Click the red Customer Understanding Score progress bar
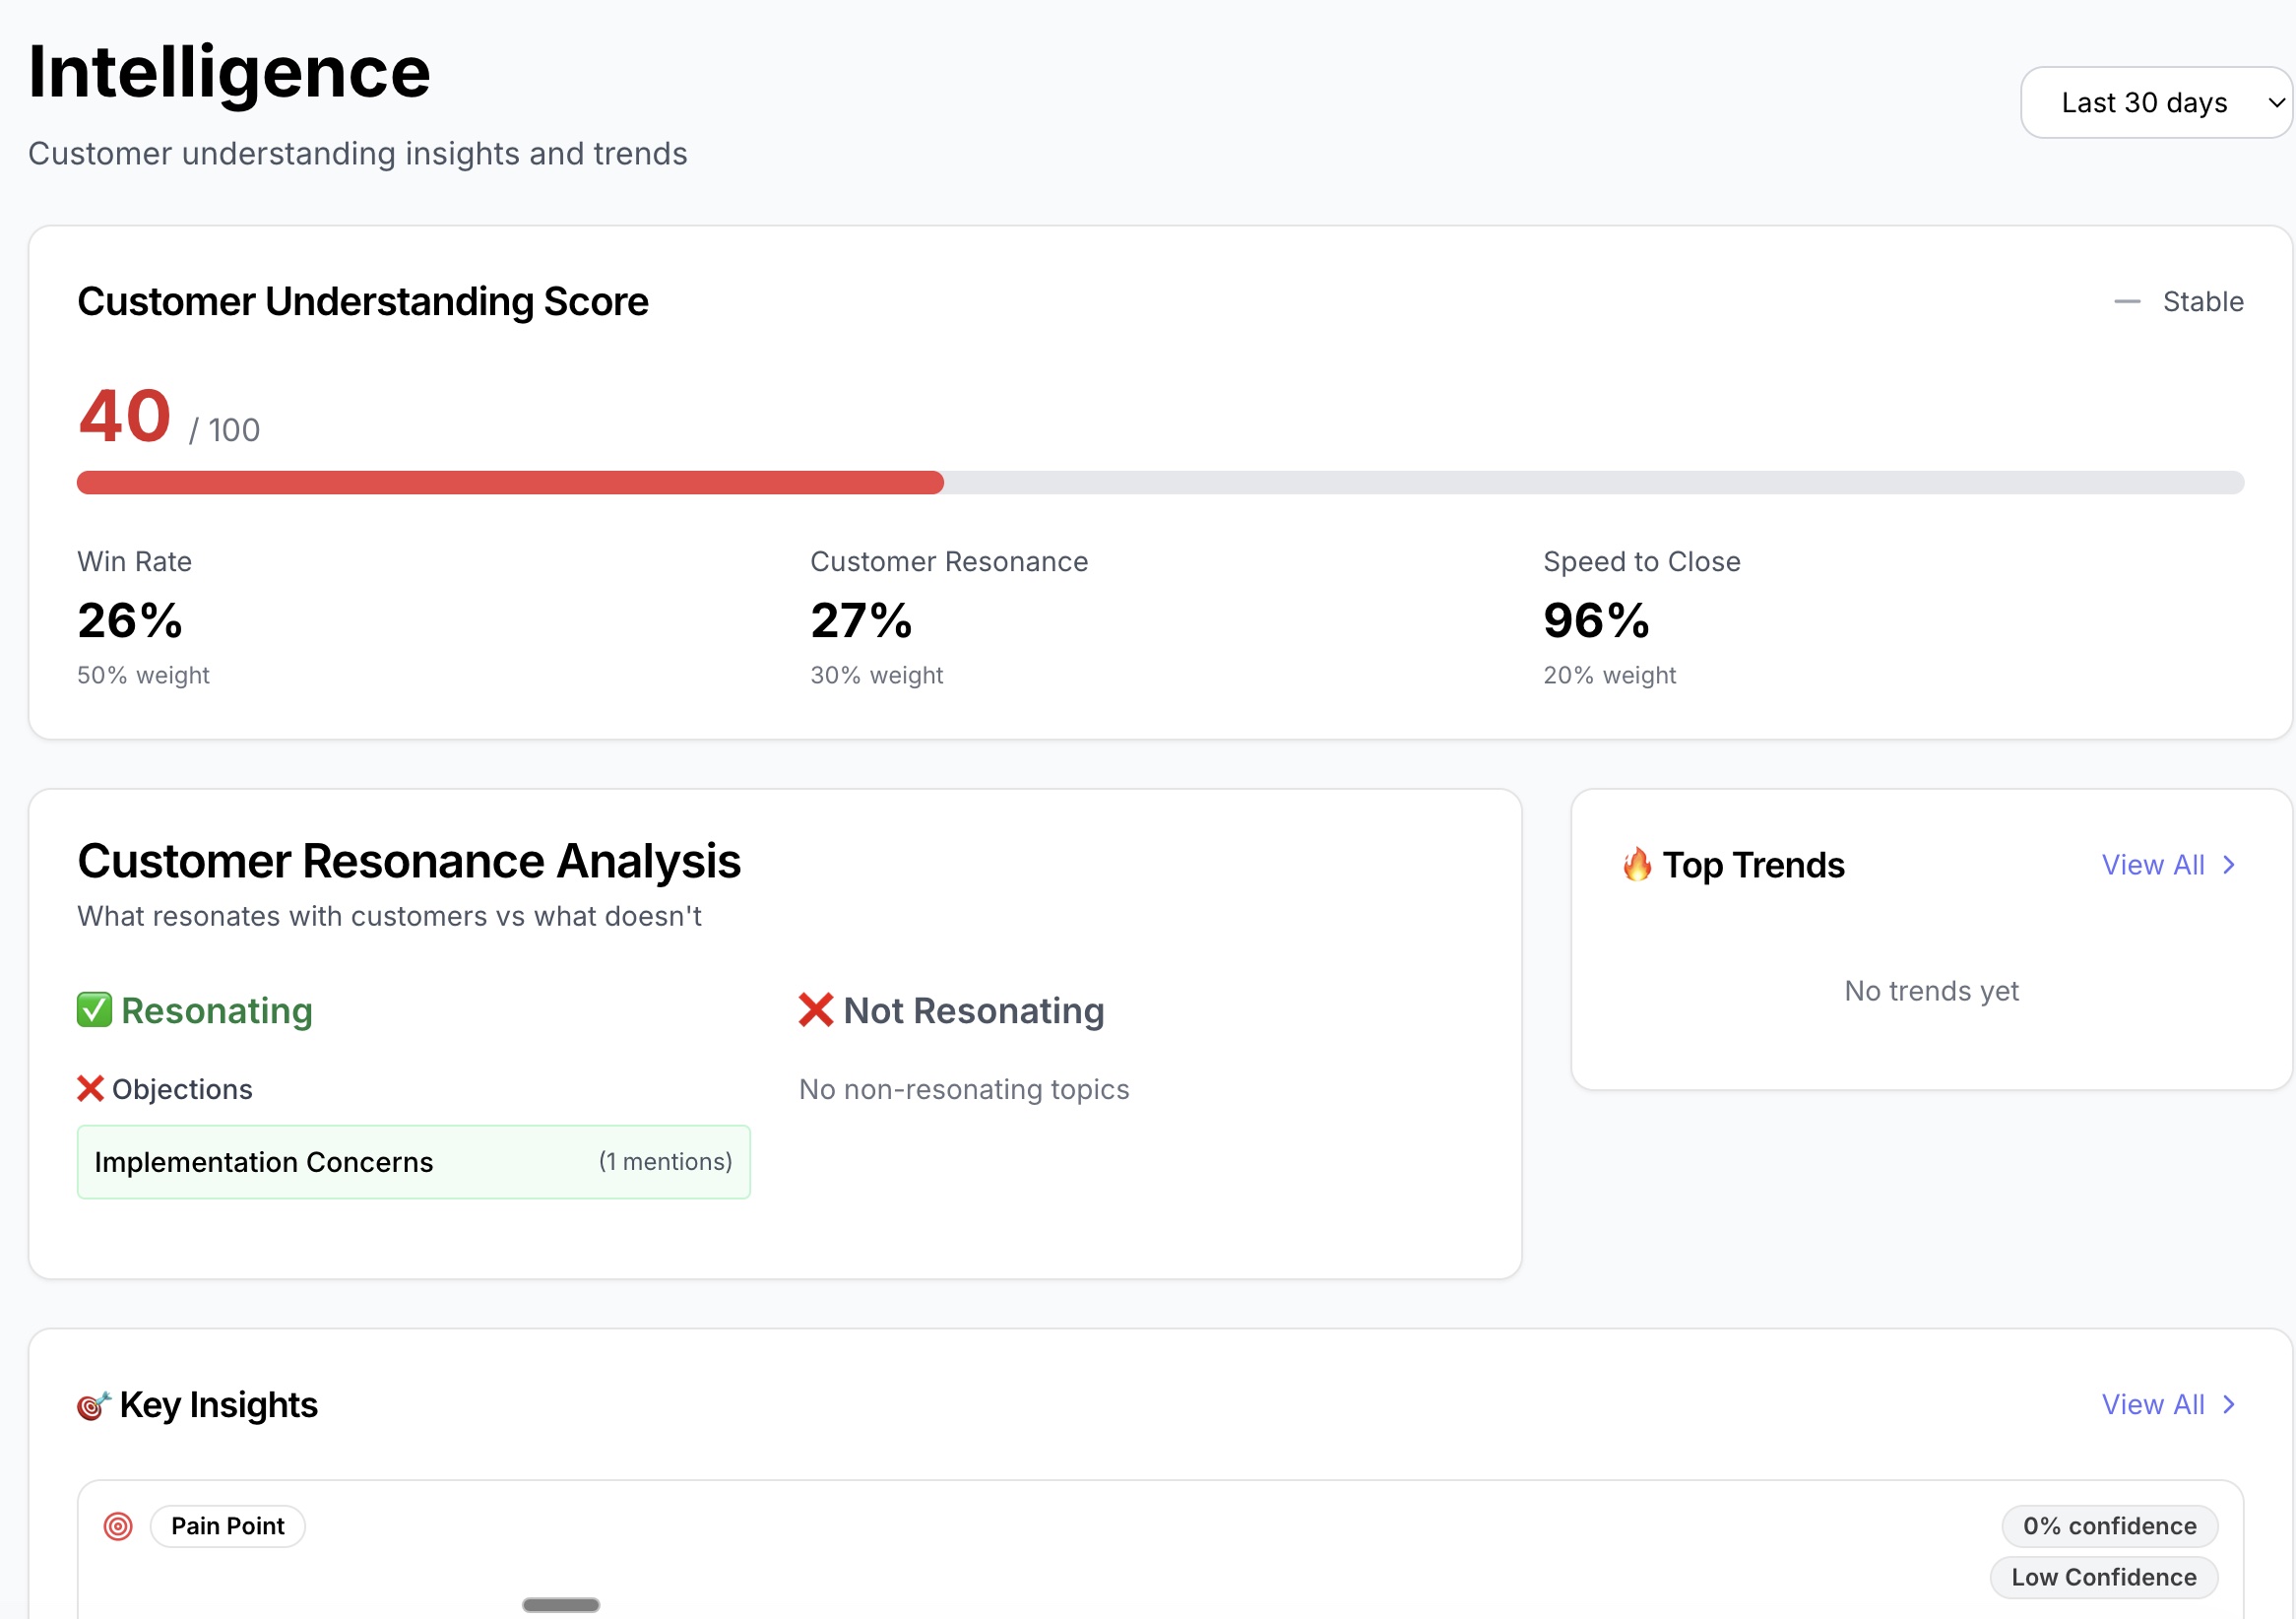The width and height of the screenshot is (2296, 1619). pos(510,483)
